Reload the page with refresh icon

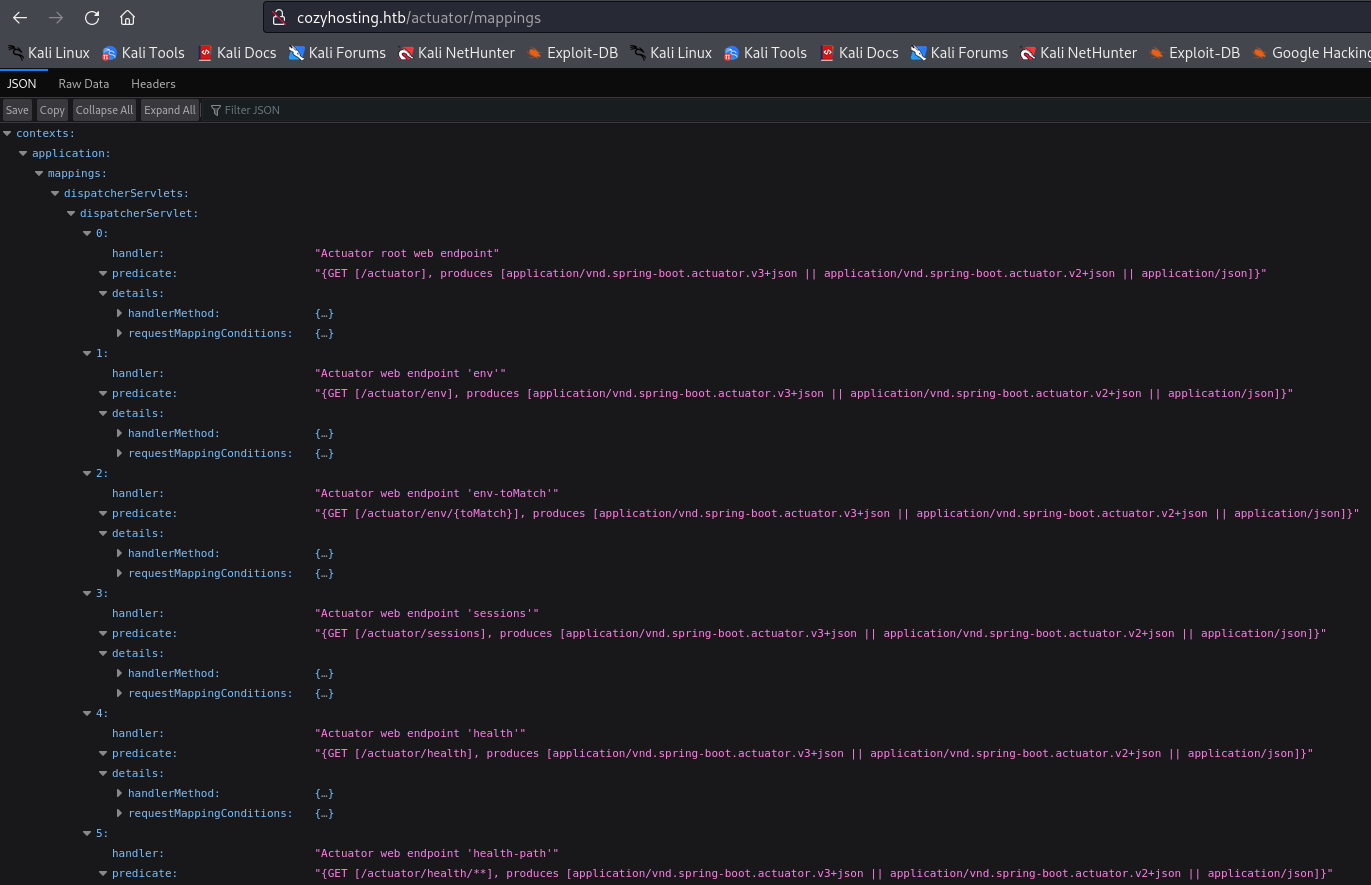[x=92, y=18]
